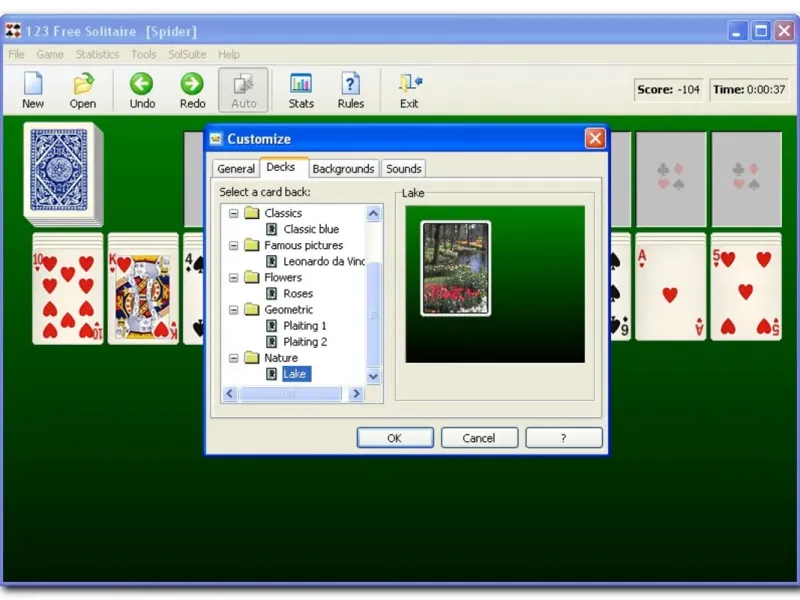Screen dimensions: 800x600
Task: Click the Auto toolbar button
Action: pyautogui.click(x=243, y=90)
